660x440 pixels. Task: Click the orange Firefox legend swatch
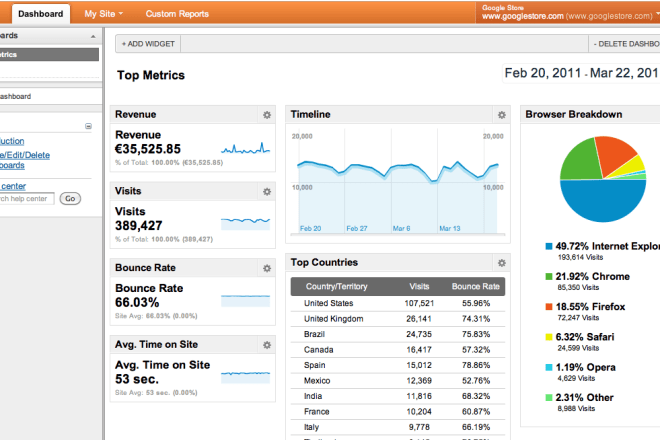(549, 307)
